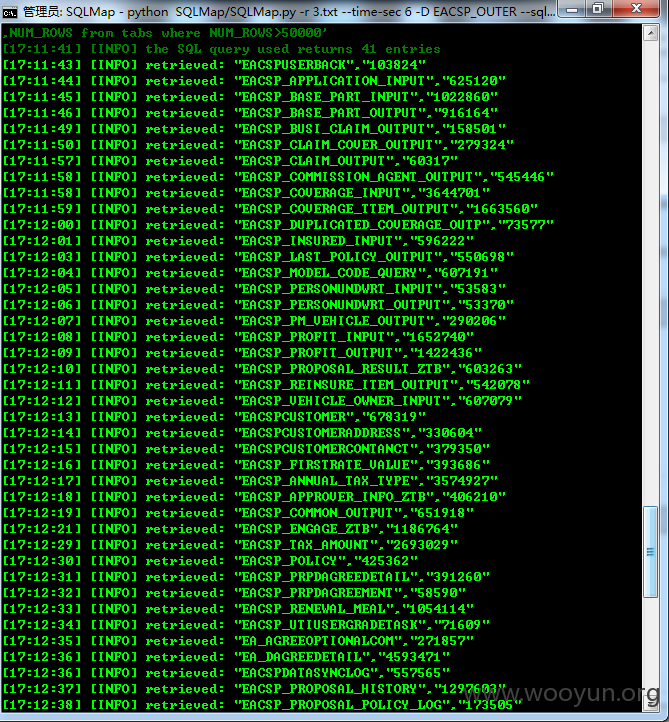Click the EA_DAGREEDETAIL entry
This screenshot has width=669, height=722.
point(226,657)
